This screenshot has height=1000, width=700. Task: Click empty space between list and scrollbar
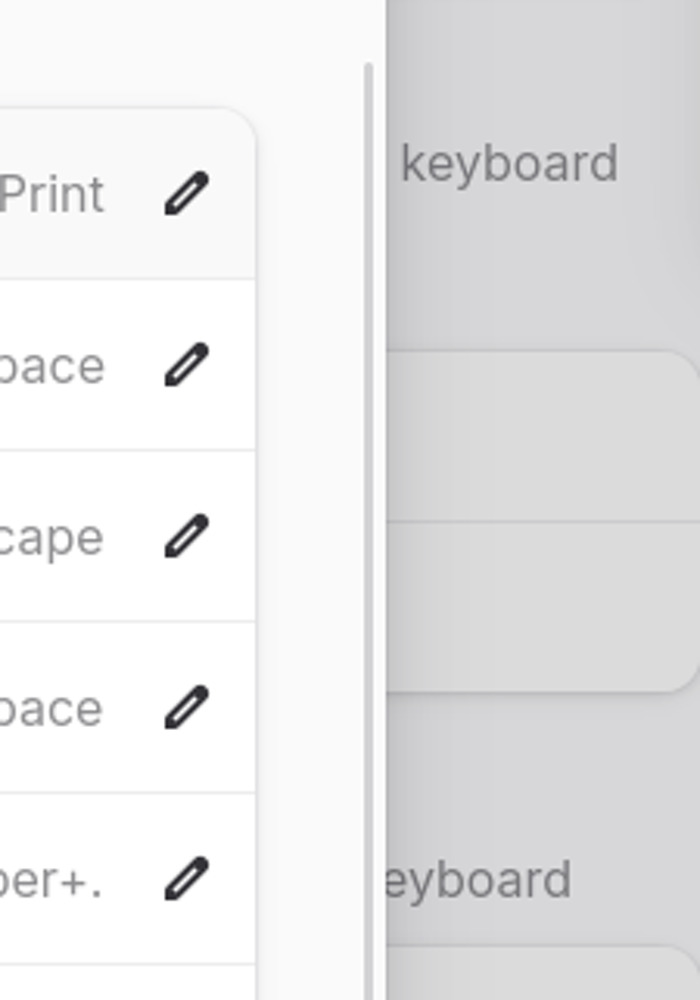coord(310,500)
